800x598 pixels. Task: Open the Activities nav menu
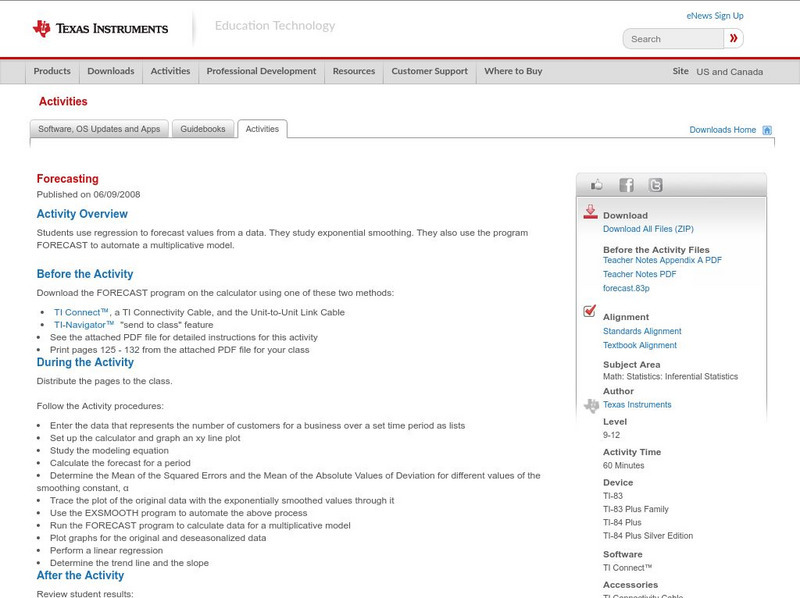(x=170, y=71)
